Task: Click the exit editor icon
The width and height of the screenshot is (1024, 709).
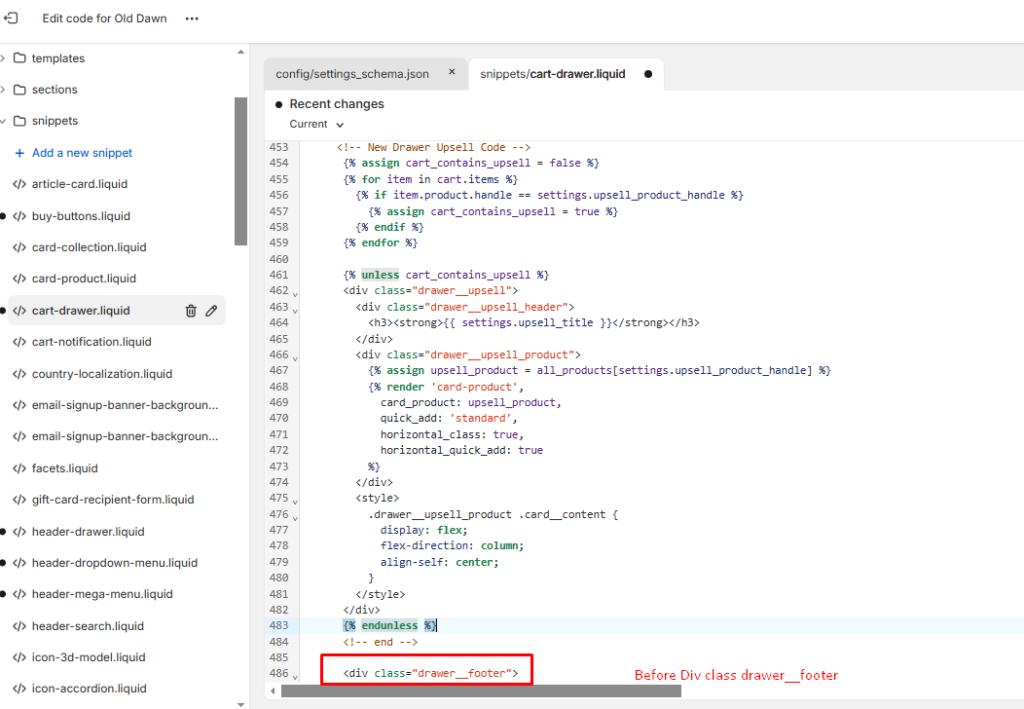Action: tap(11, 18)
